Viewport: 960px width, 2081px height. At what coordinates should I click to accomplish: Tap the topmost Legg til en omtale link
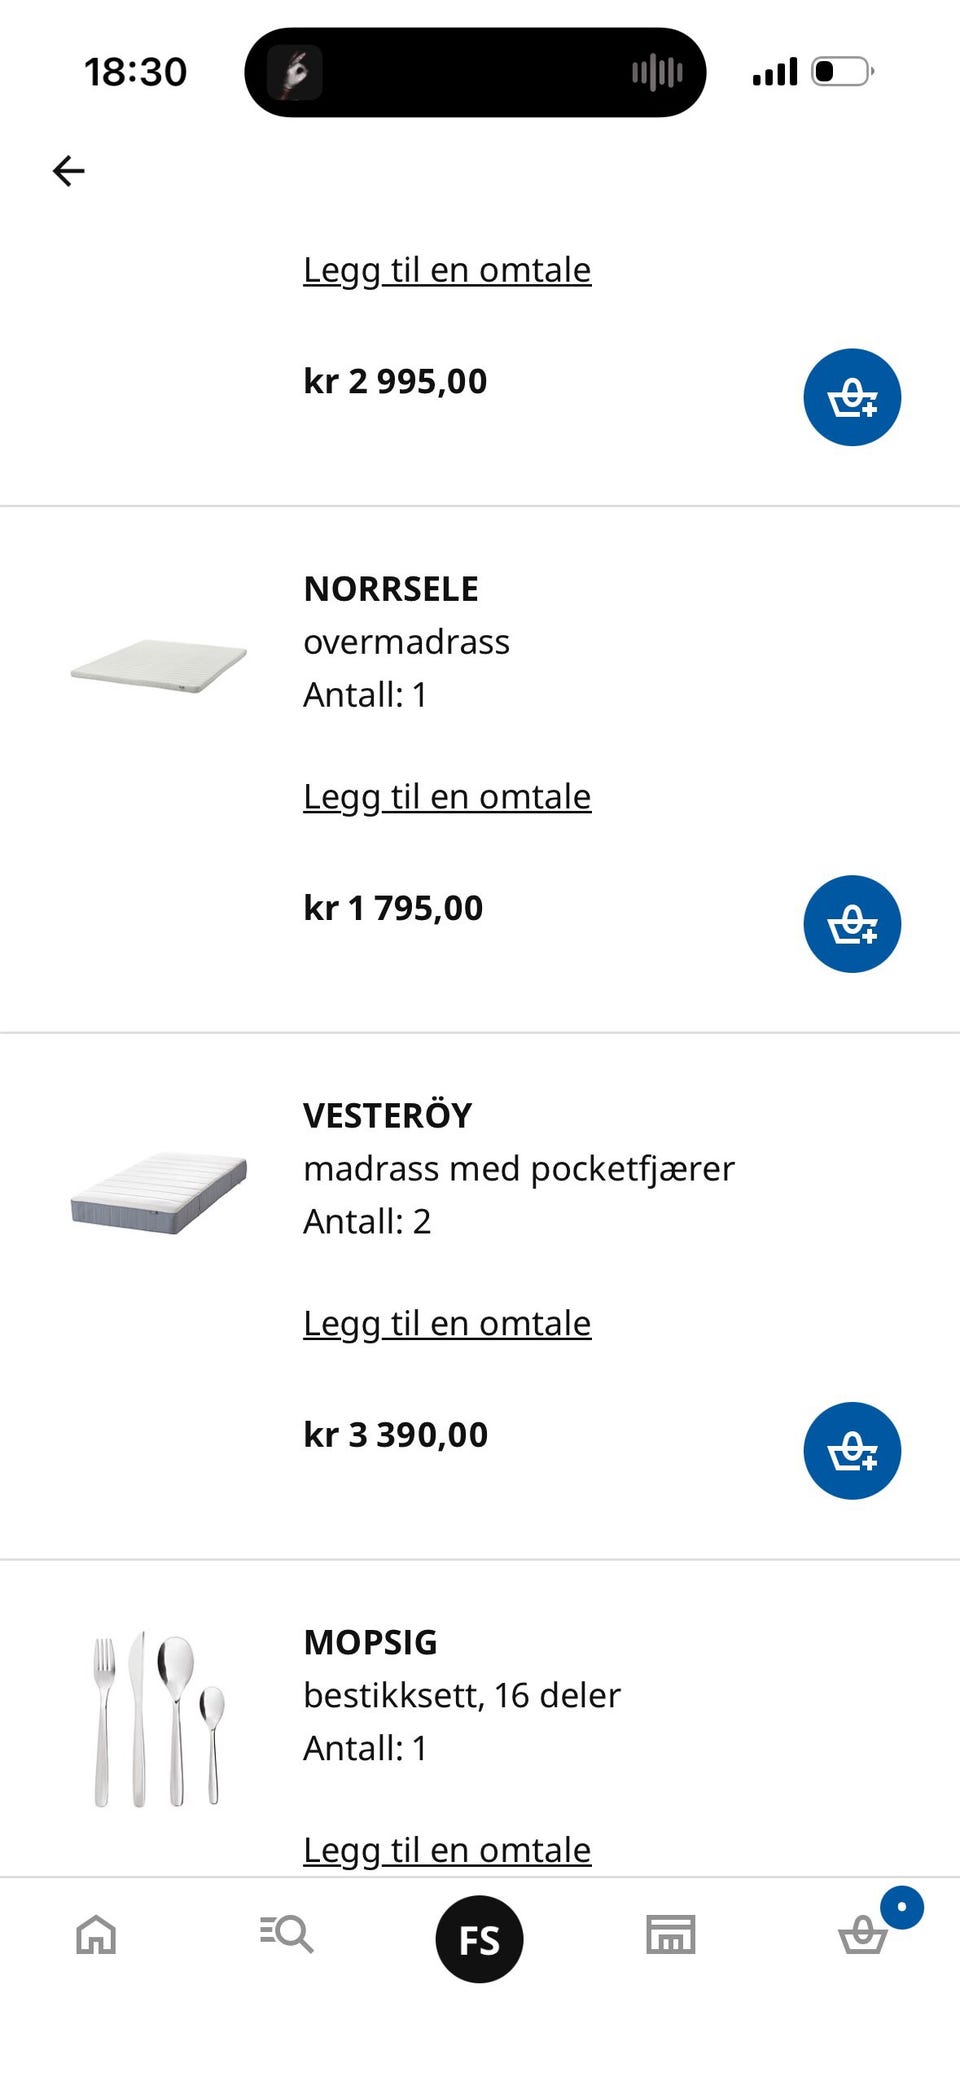(x=447, y=270)
